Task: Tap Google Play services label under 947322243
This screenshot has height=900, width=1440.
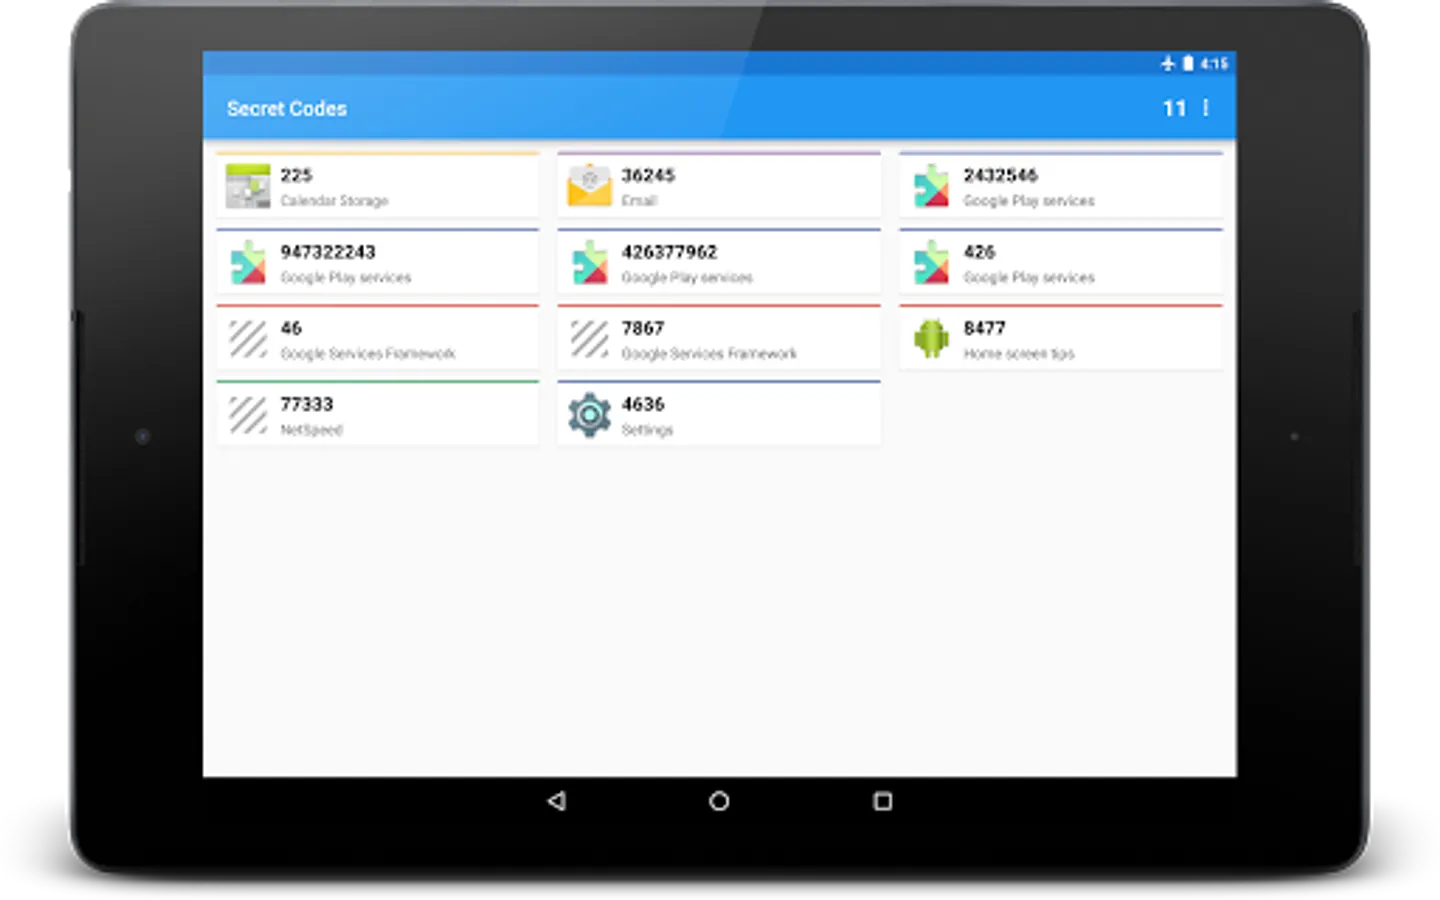Action: tap(346, 278)
